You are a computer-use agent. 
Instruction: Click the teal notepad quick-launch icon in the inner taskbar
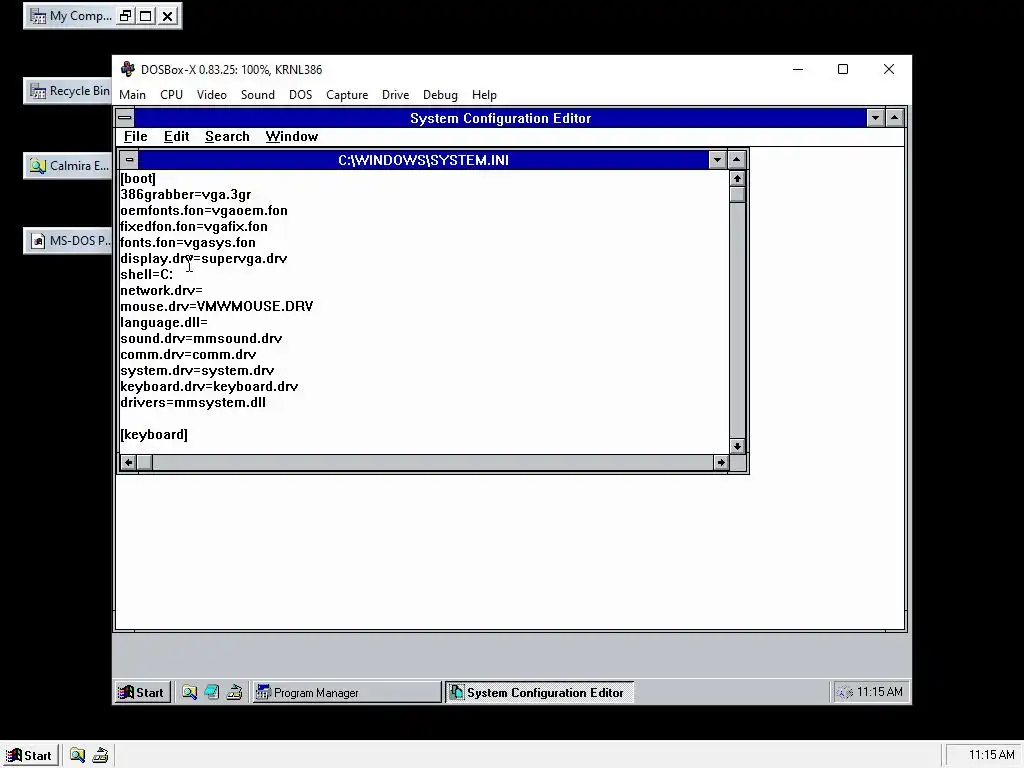212,692
